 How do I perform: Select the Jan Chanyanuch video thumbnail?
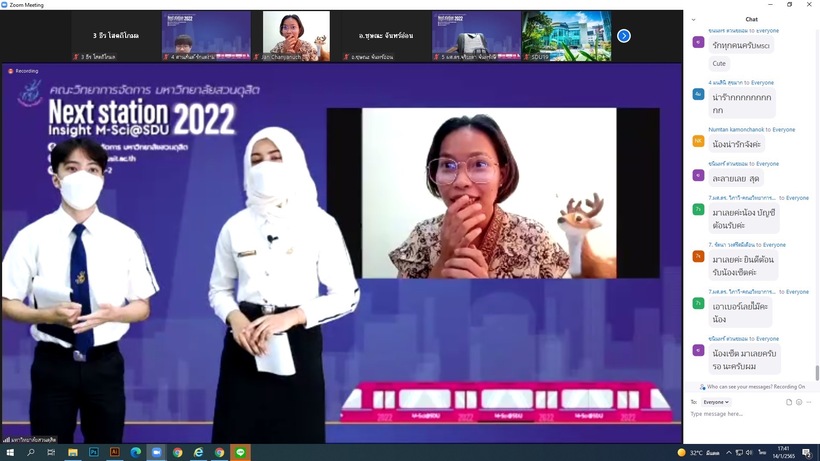296,36
